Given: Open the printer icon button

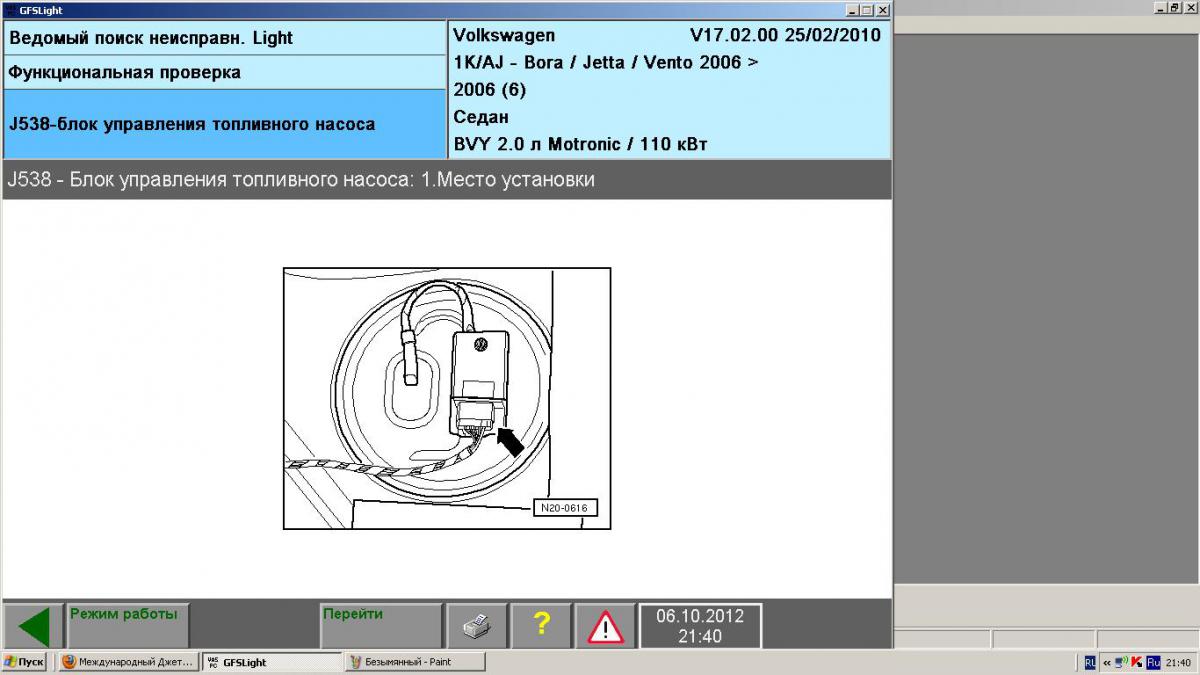Looking at the screenshot, I should (x=476, y=626).
